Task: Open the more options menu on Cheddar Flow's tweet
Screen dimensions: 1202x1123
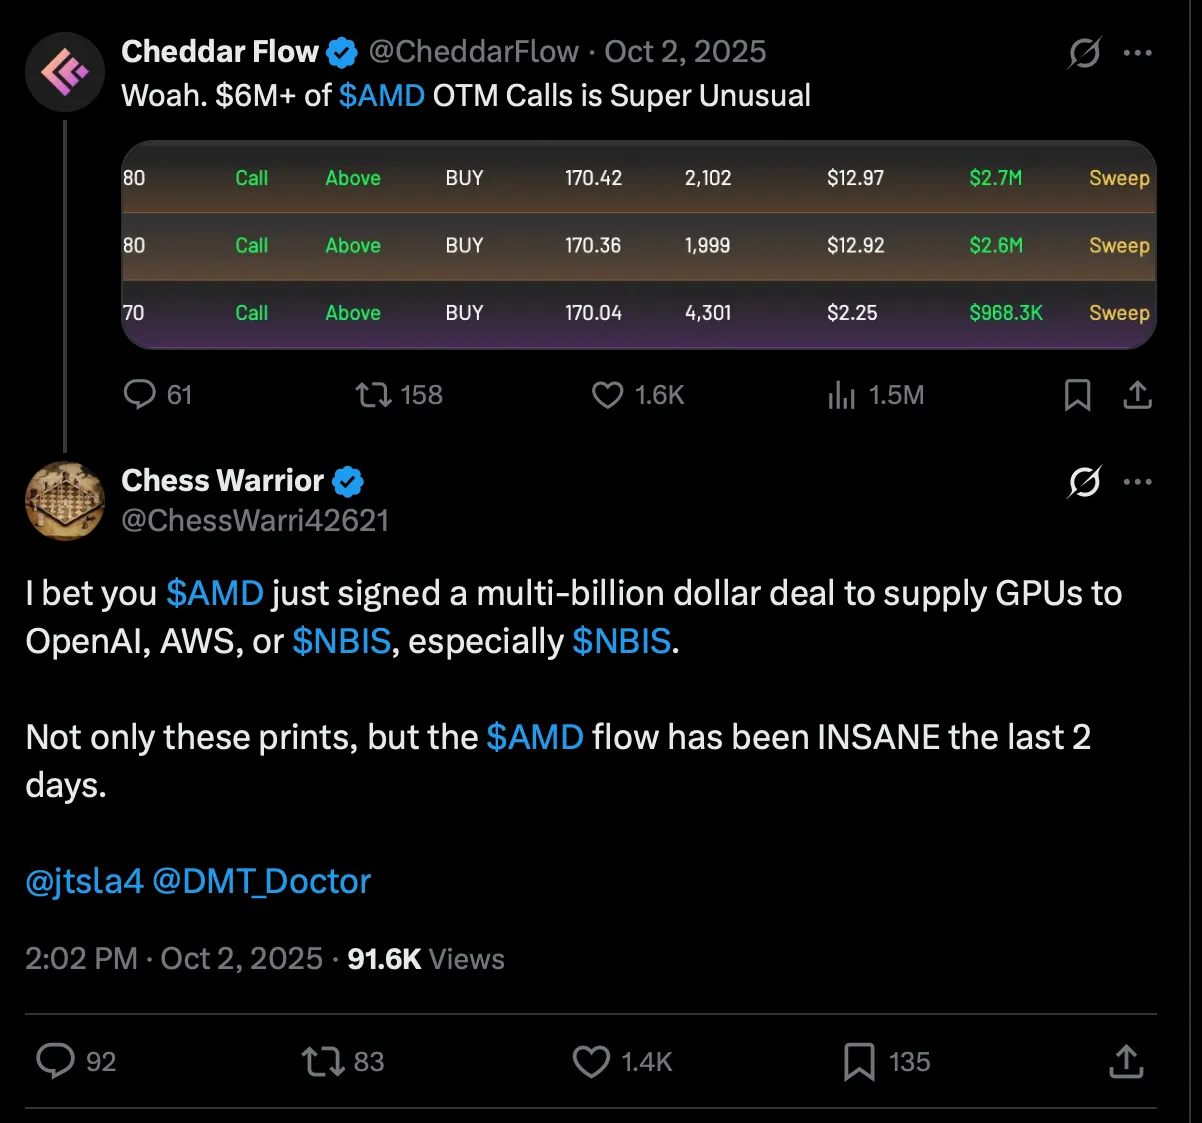Action: (x=1138, y=53)
